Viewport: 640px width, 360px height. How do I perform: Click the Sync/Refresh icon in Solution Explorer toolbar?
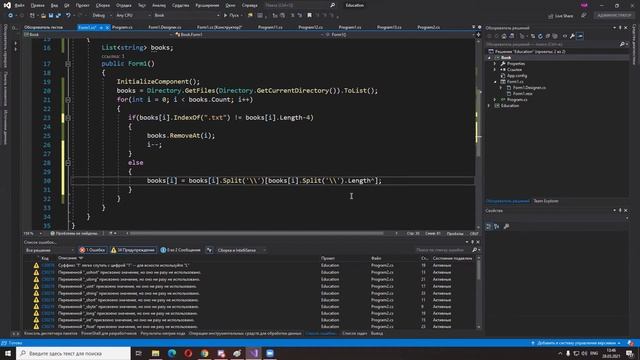(x=540, y=36)
